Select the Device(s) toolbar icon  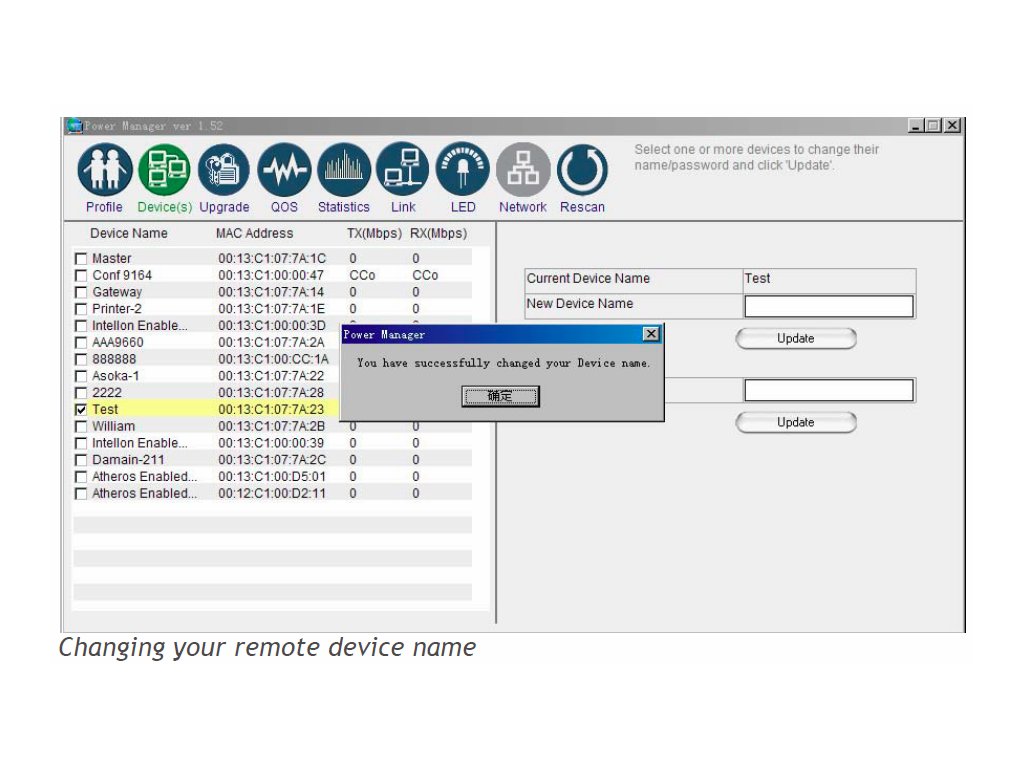(164, 170)
